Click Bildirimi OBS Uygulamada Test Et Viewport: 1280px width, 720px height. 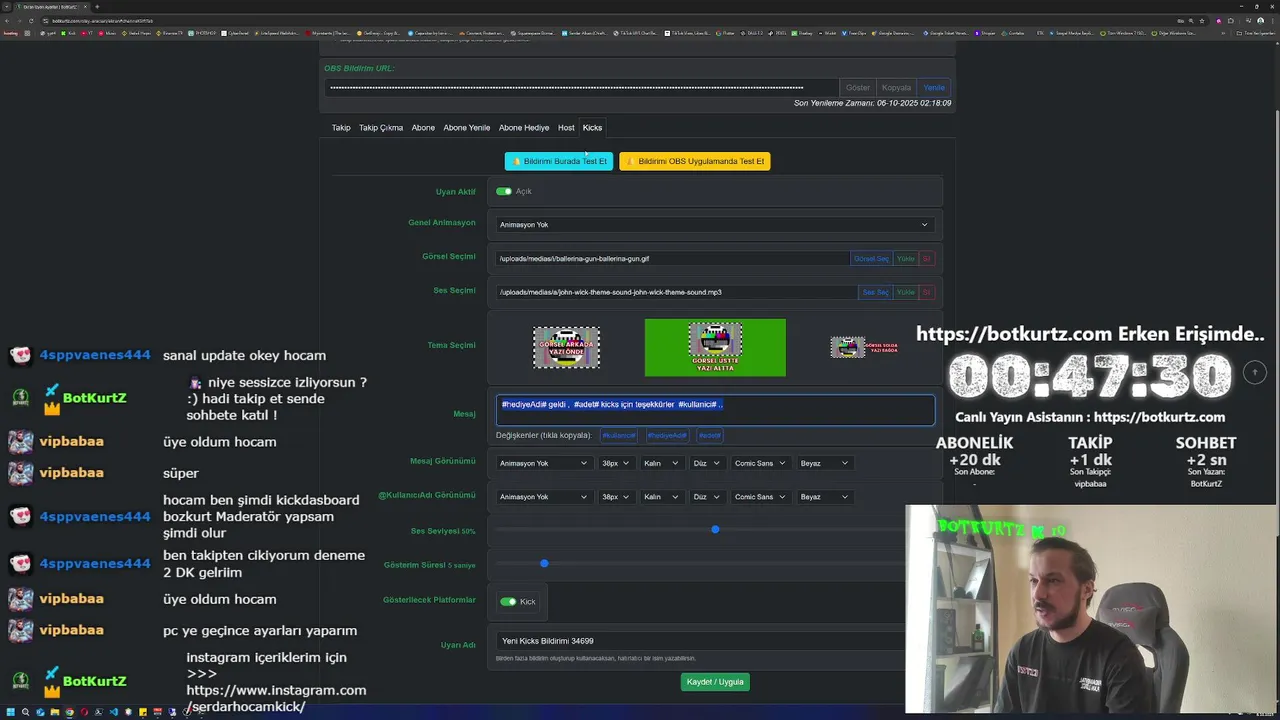point(695,161)
